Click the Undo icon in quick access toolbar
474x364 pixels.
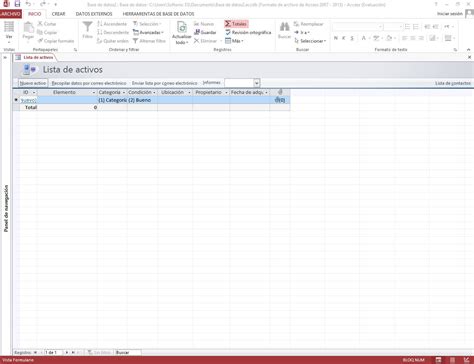click(x=29, y=4)
